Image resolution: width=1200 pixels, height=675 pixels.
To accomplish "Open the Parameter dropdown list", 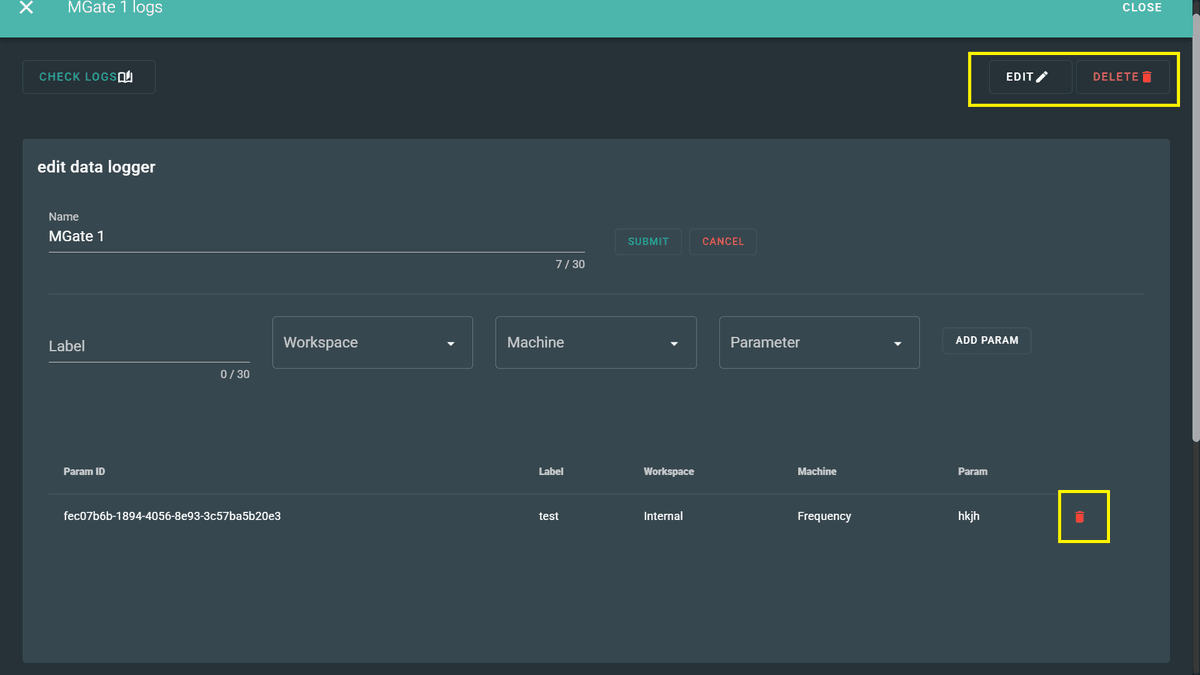I will coord(818,343).
